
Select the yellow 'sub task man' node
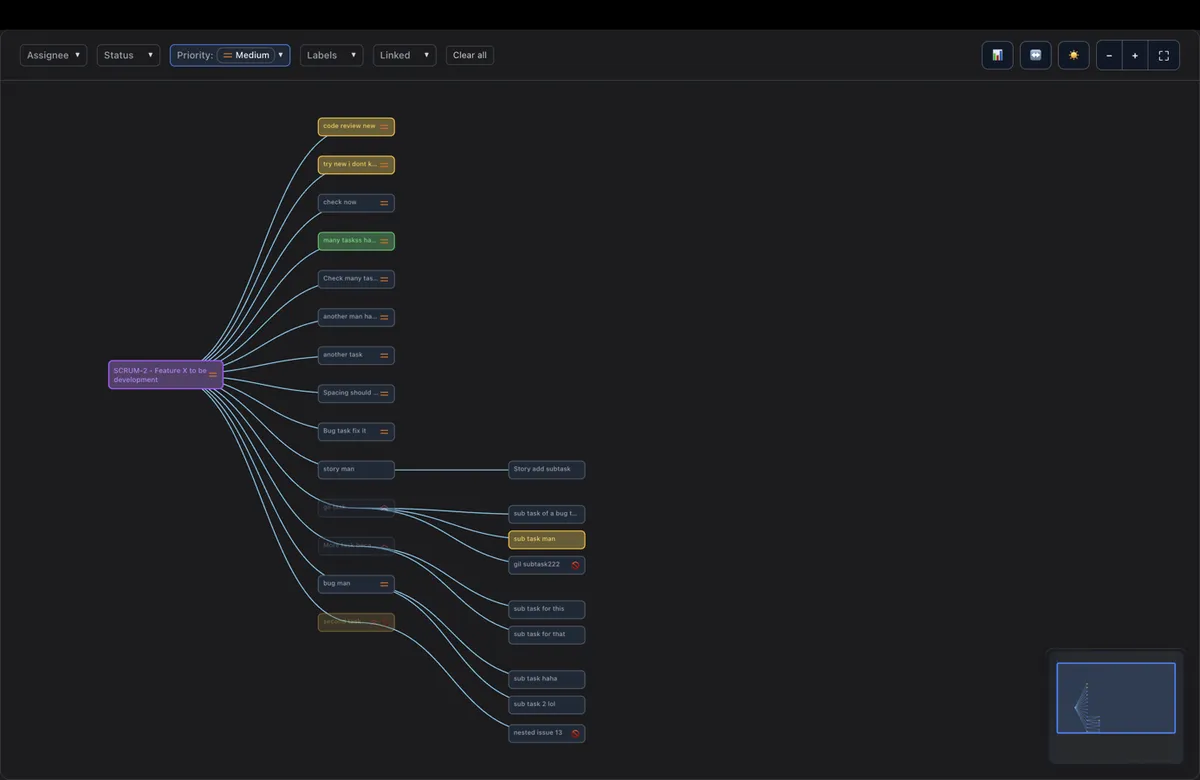tap(547, 540)
